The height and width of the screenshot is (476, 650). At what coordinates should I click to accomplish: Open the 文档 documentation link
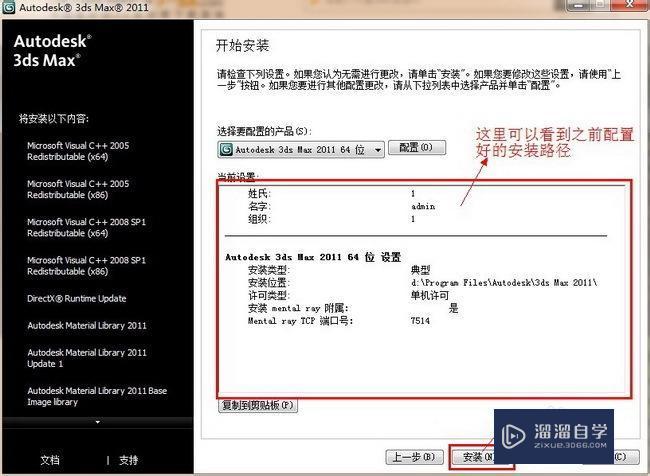(50, 460)
